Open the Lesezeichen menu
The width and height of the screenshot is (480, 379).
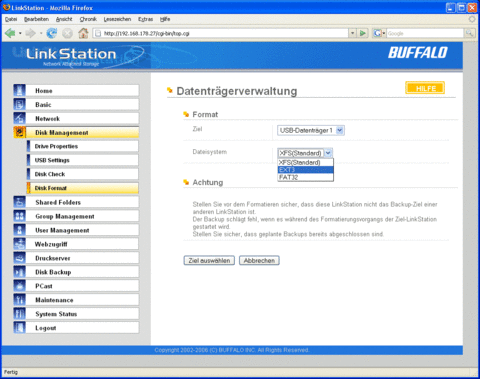[x=117, y=19]
